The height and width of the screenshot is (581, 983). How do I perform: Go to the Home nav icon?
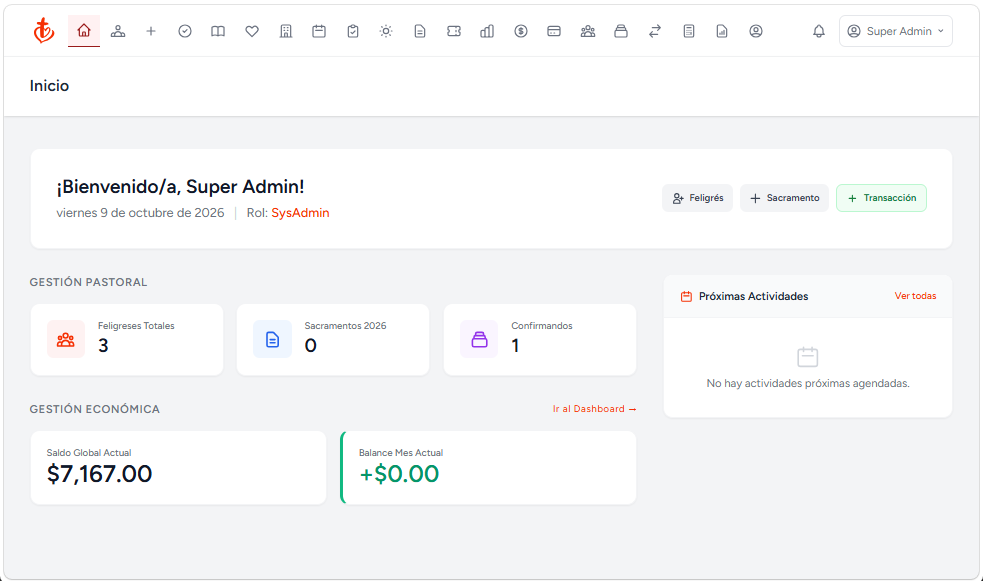coord(84,31)
